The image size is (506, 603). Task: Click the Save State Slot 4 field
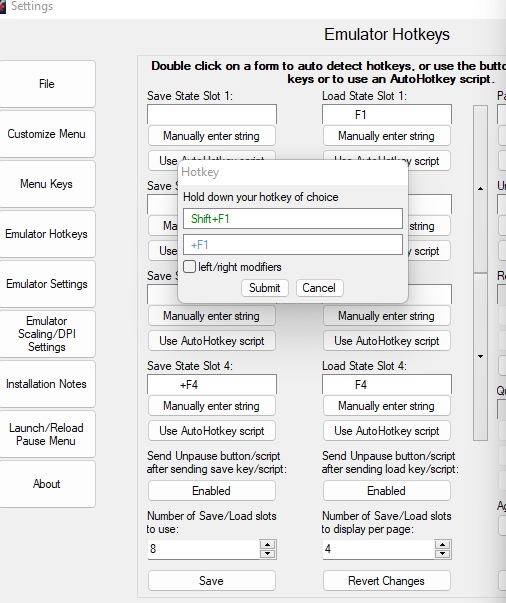(x=212, y=385)
